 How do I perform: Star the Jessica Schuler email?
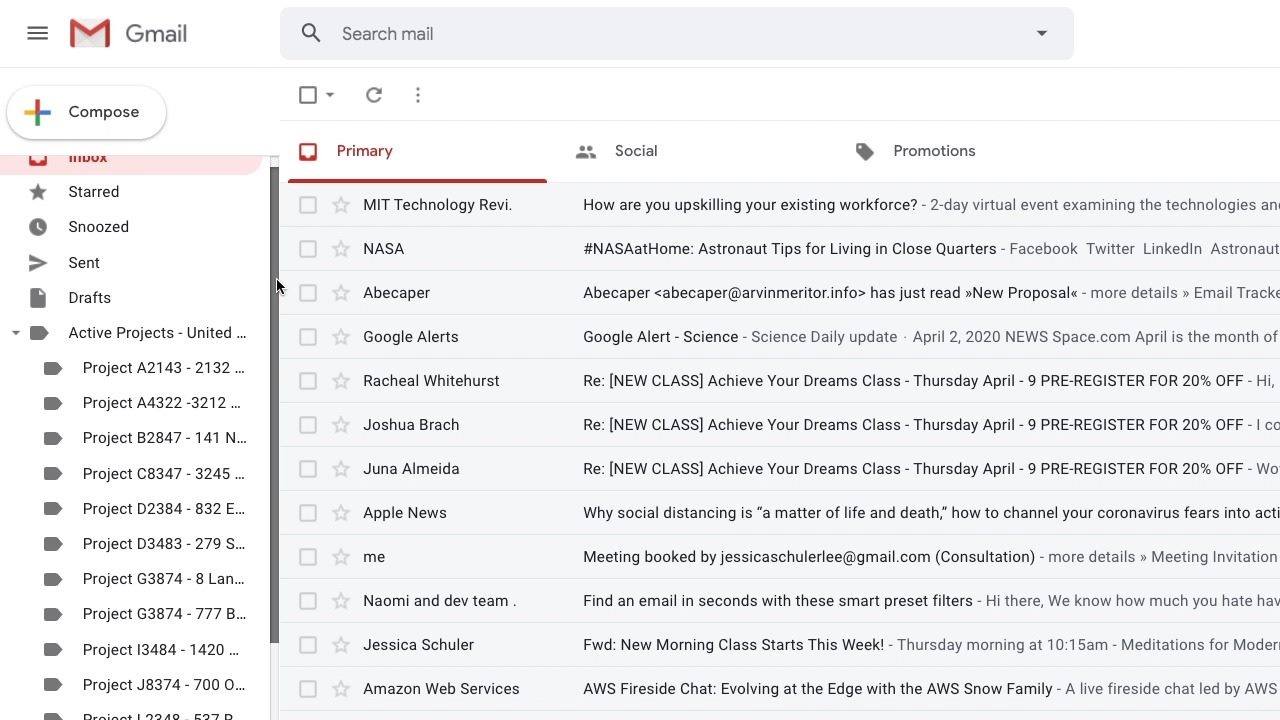tap(341, 645)
